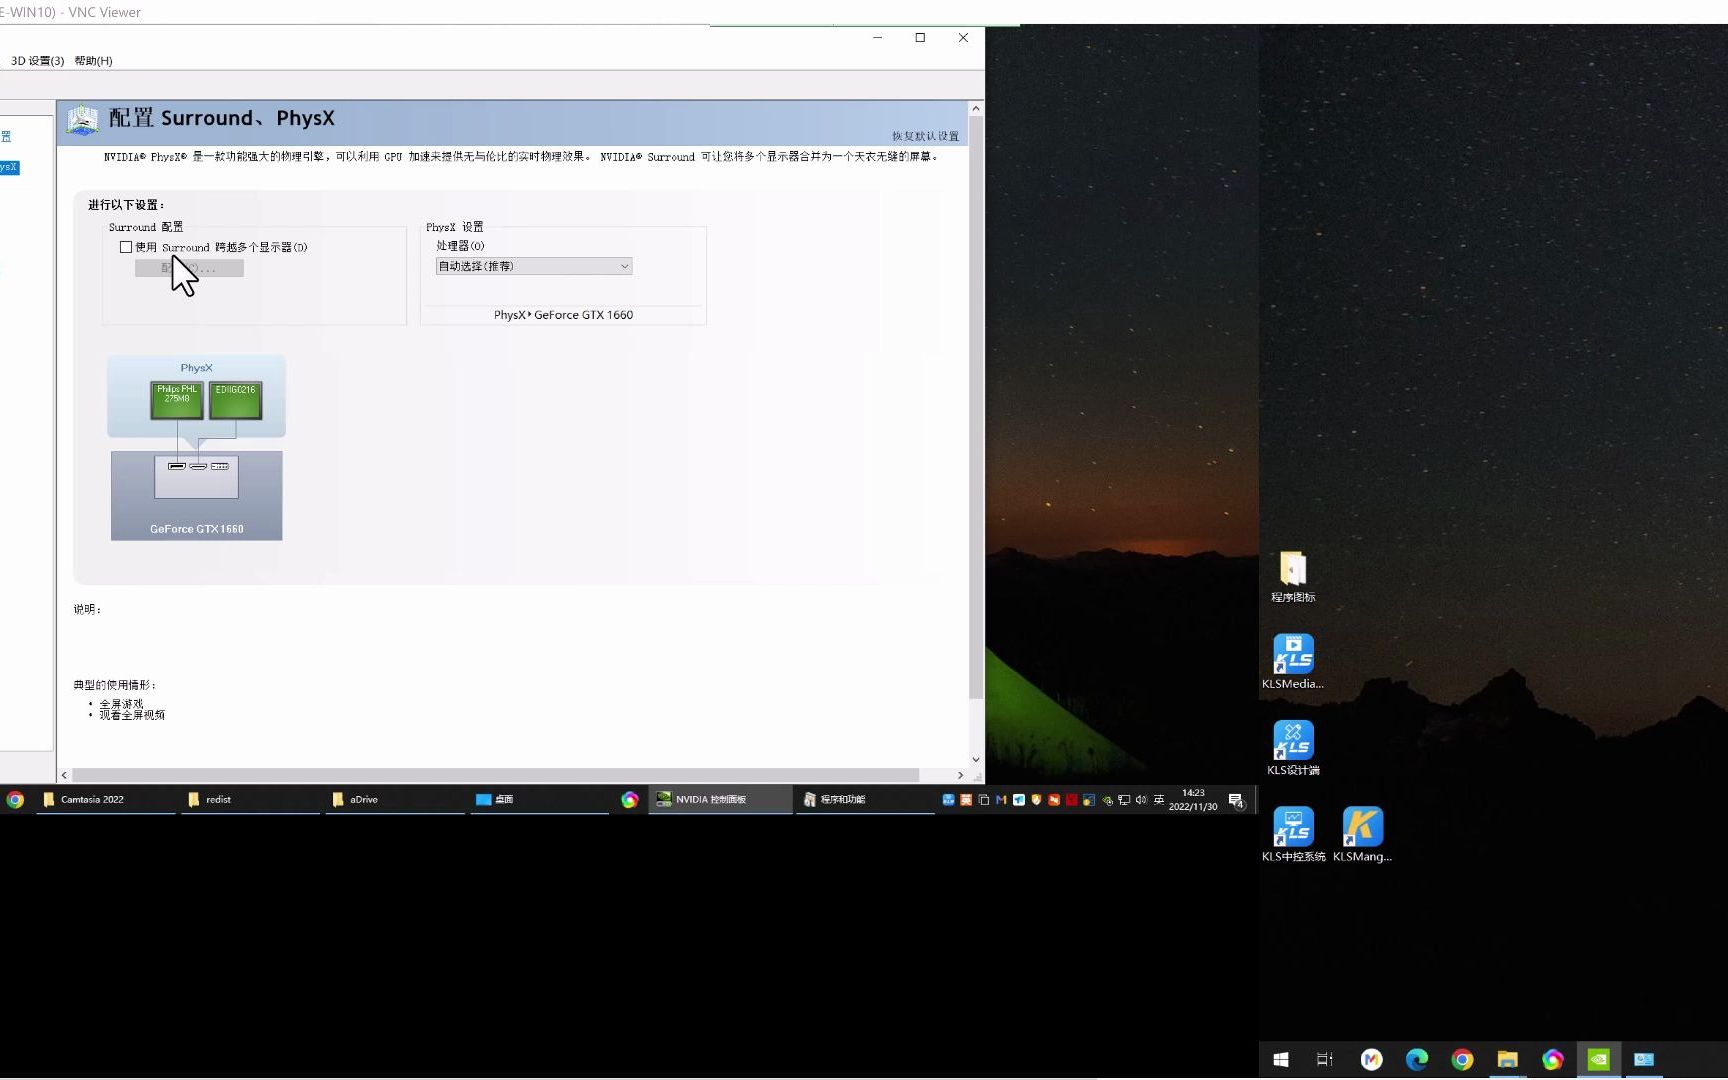Click the horizontal scrollbar right arrow
The width and height of the screenshot is (1728, 1080).
click(961, 775)
